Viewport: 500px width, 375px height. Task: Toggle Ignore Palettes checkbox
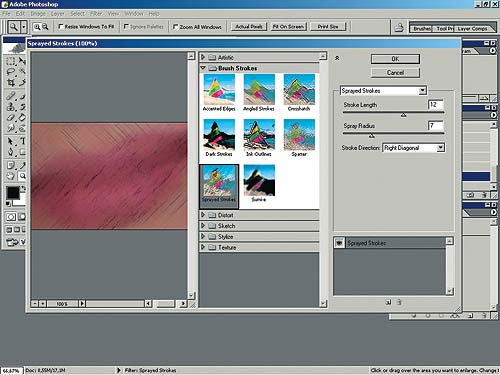[x=126, y=26]
